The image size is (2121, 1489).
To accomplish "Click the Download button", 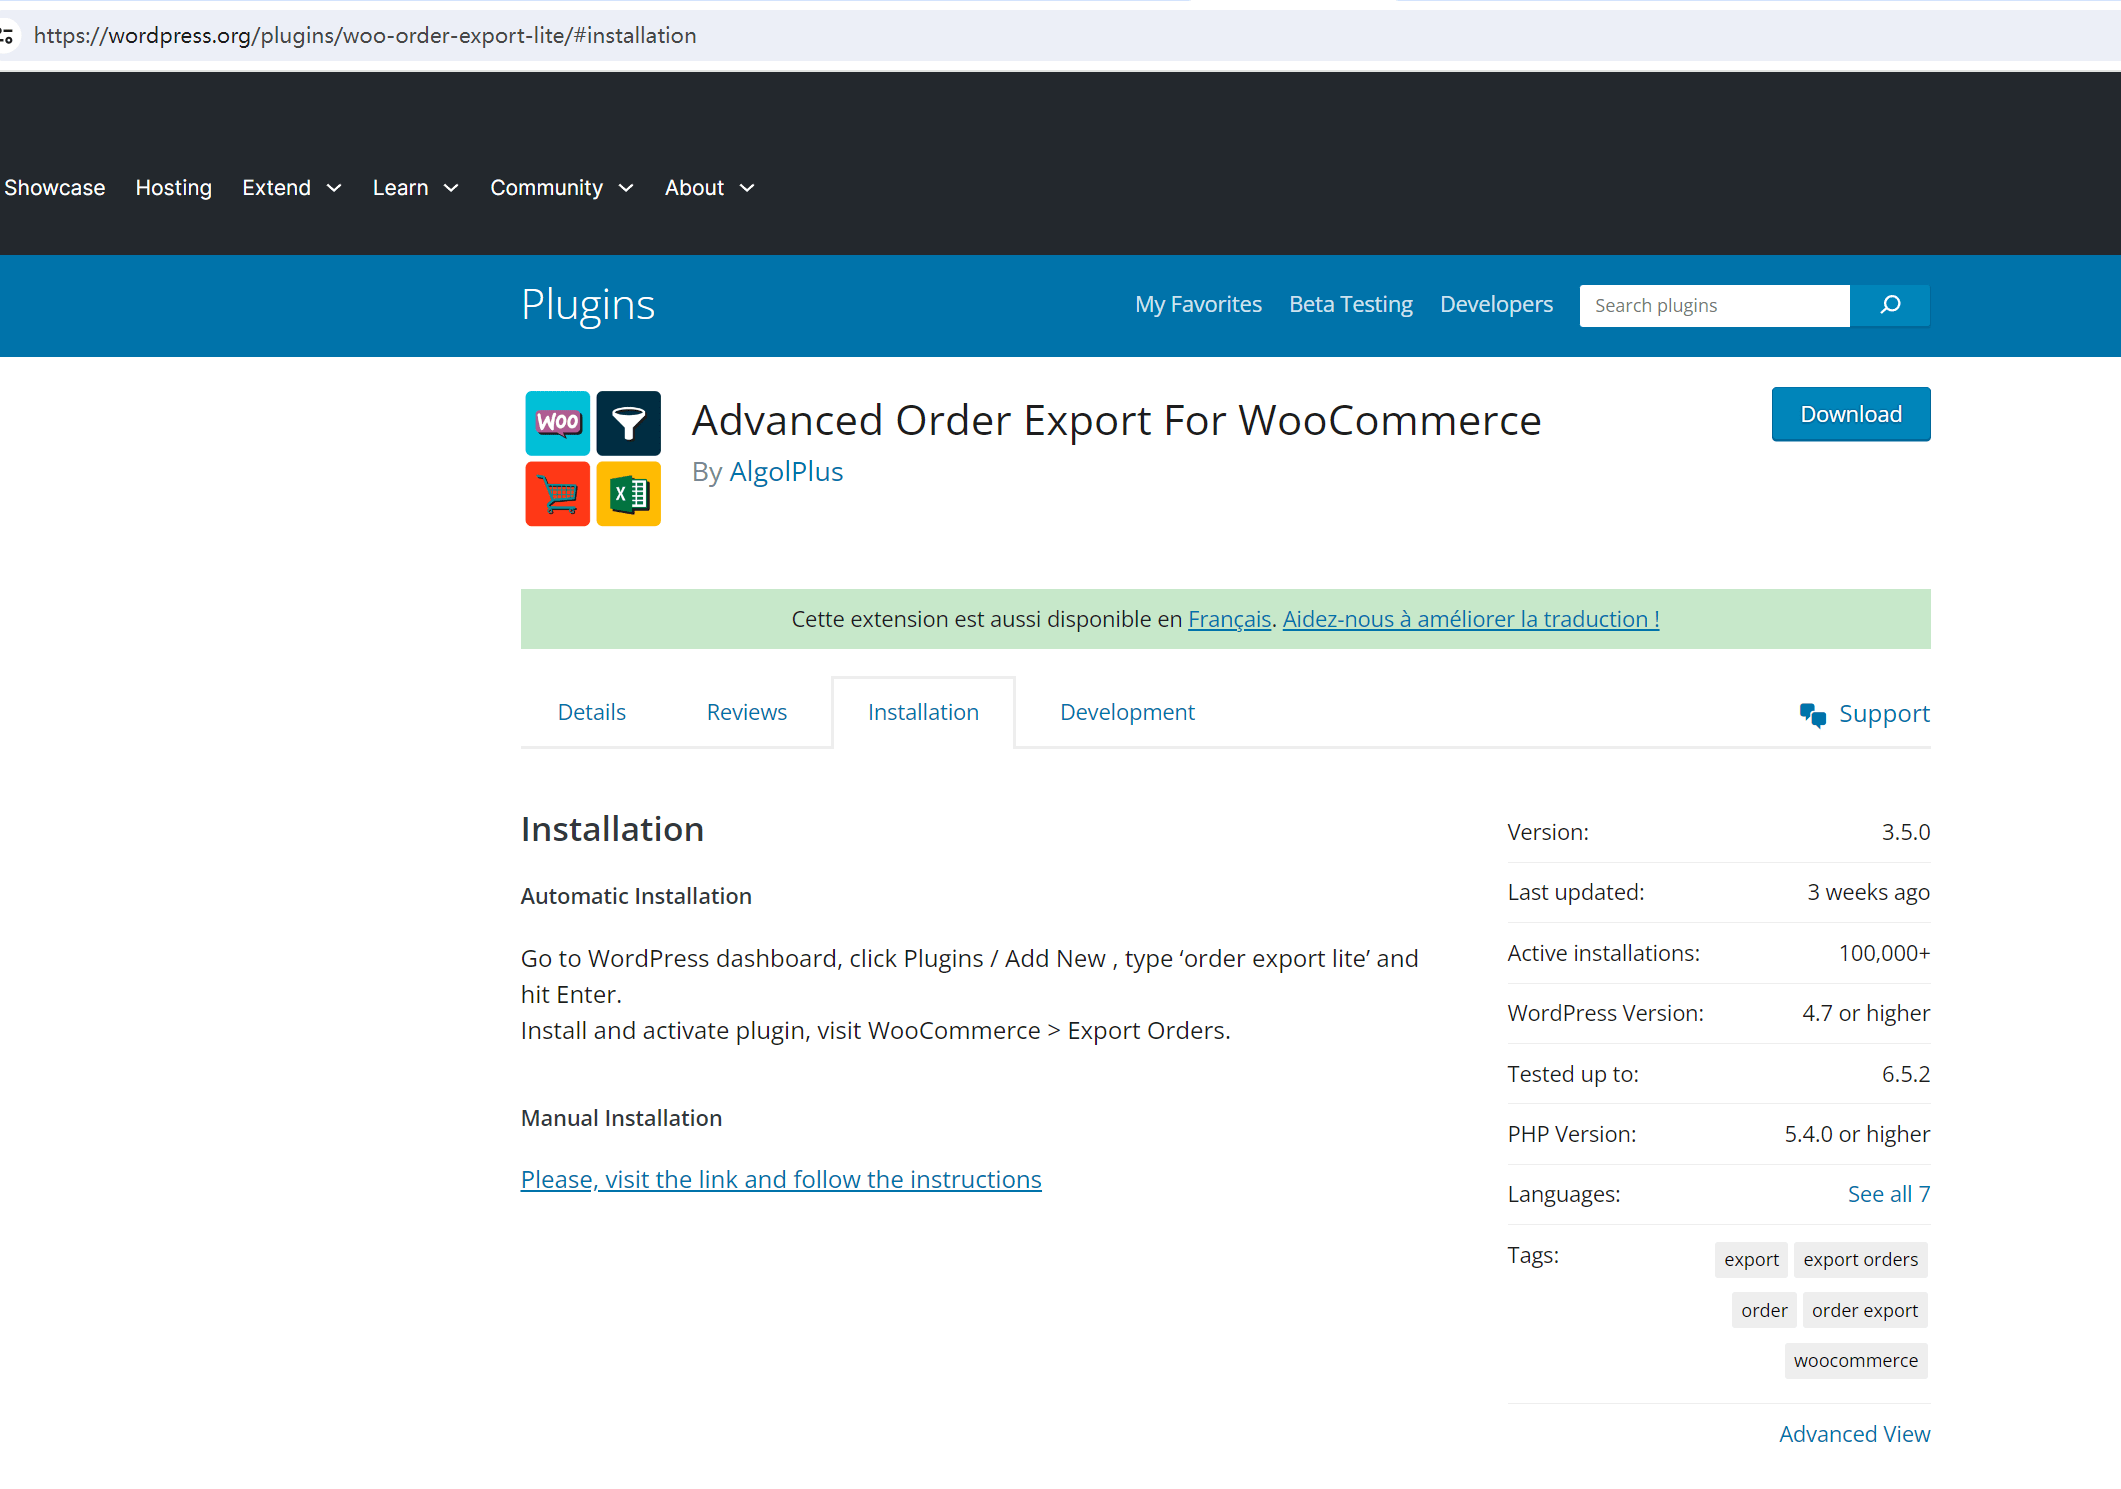I will [1851, 414].
